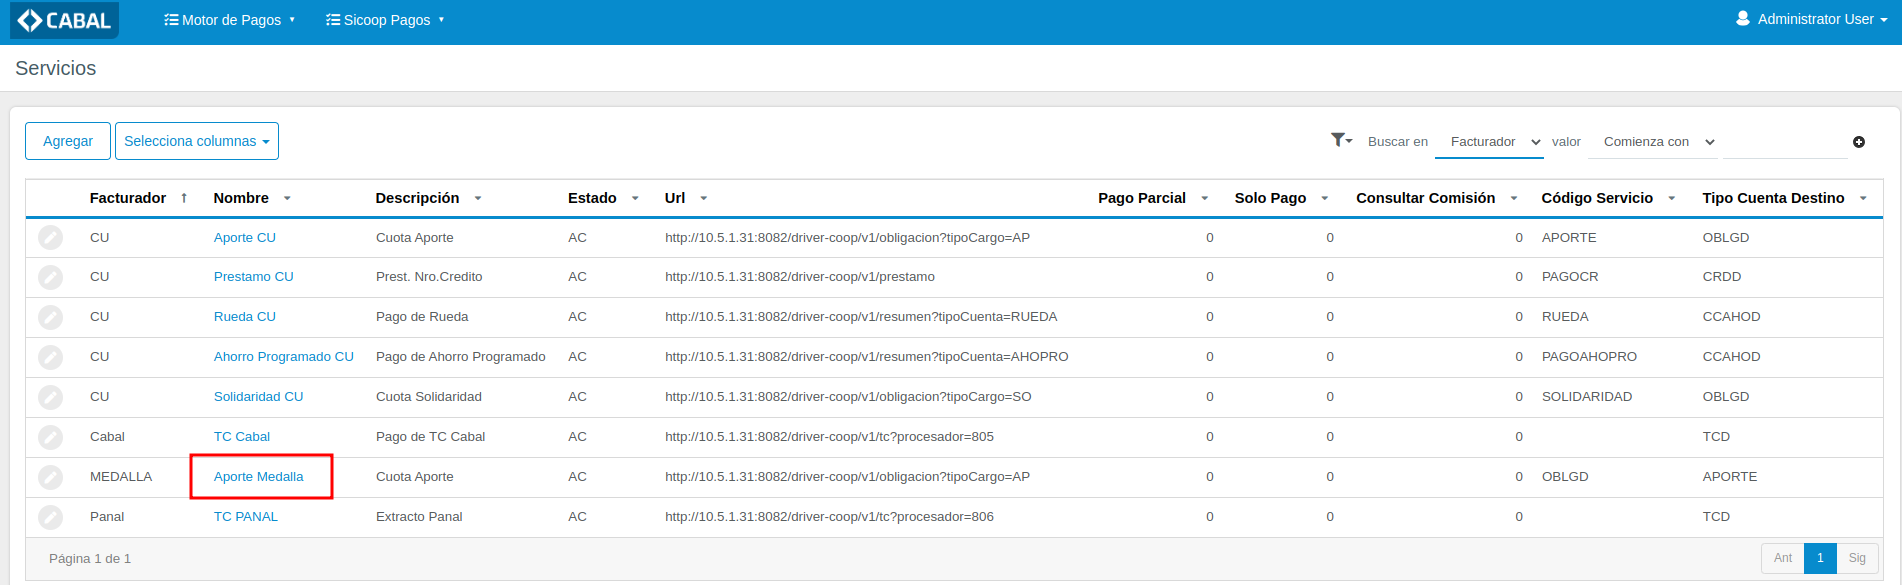
Task: Click edit pencil icon for Aporte CU row
Action: click(x=50, y=238)
